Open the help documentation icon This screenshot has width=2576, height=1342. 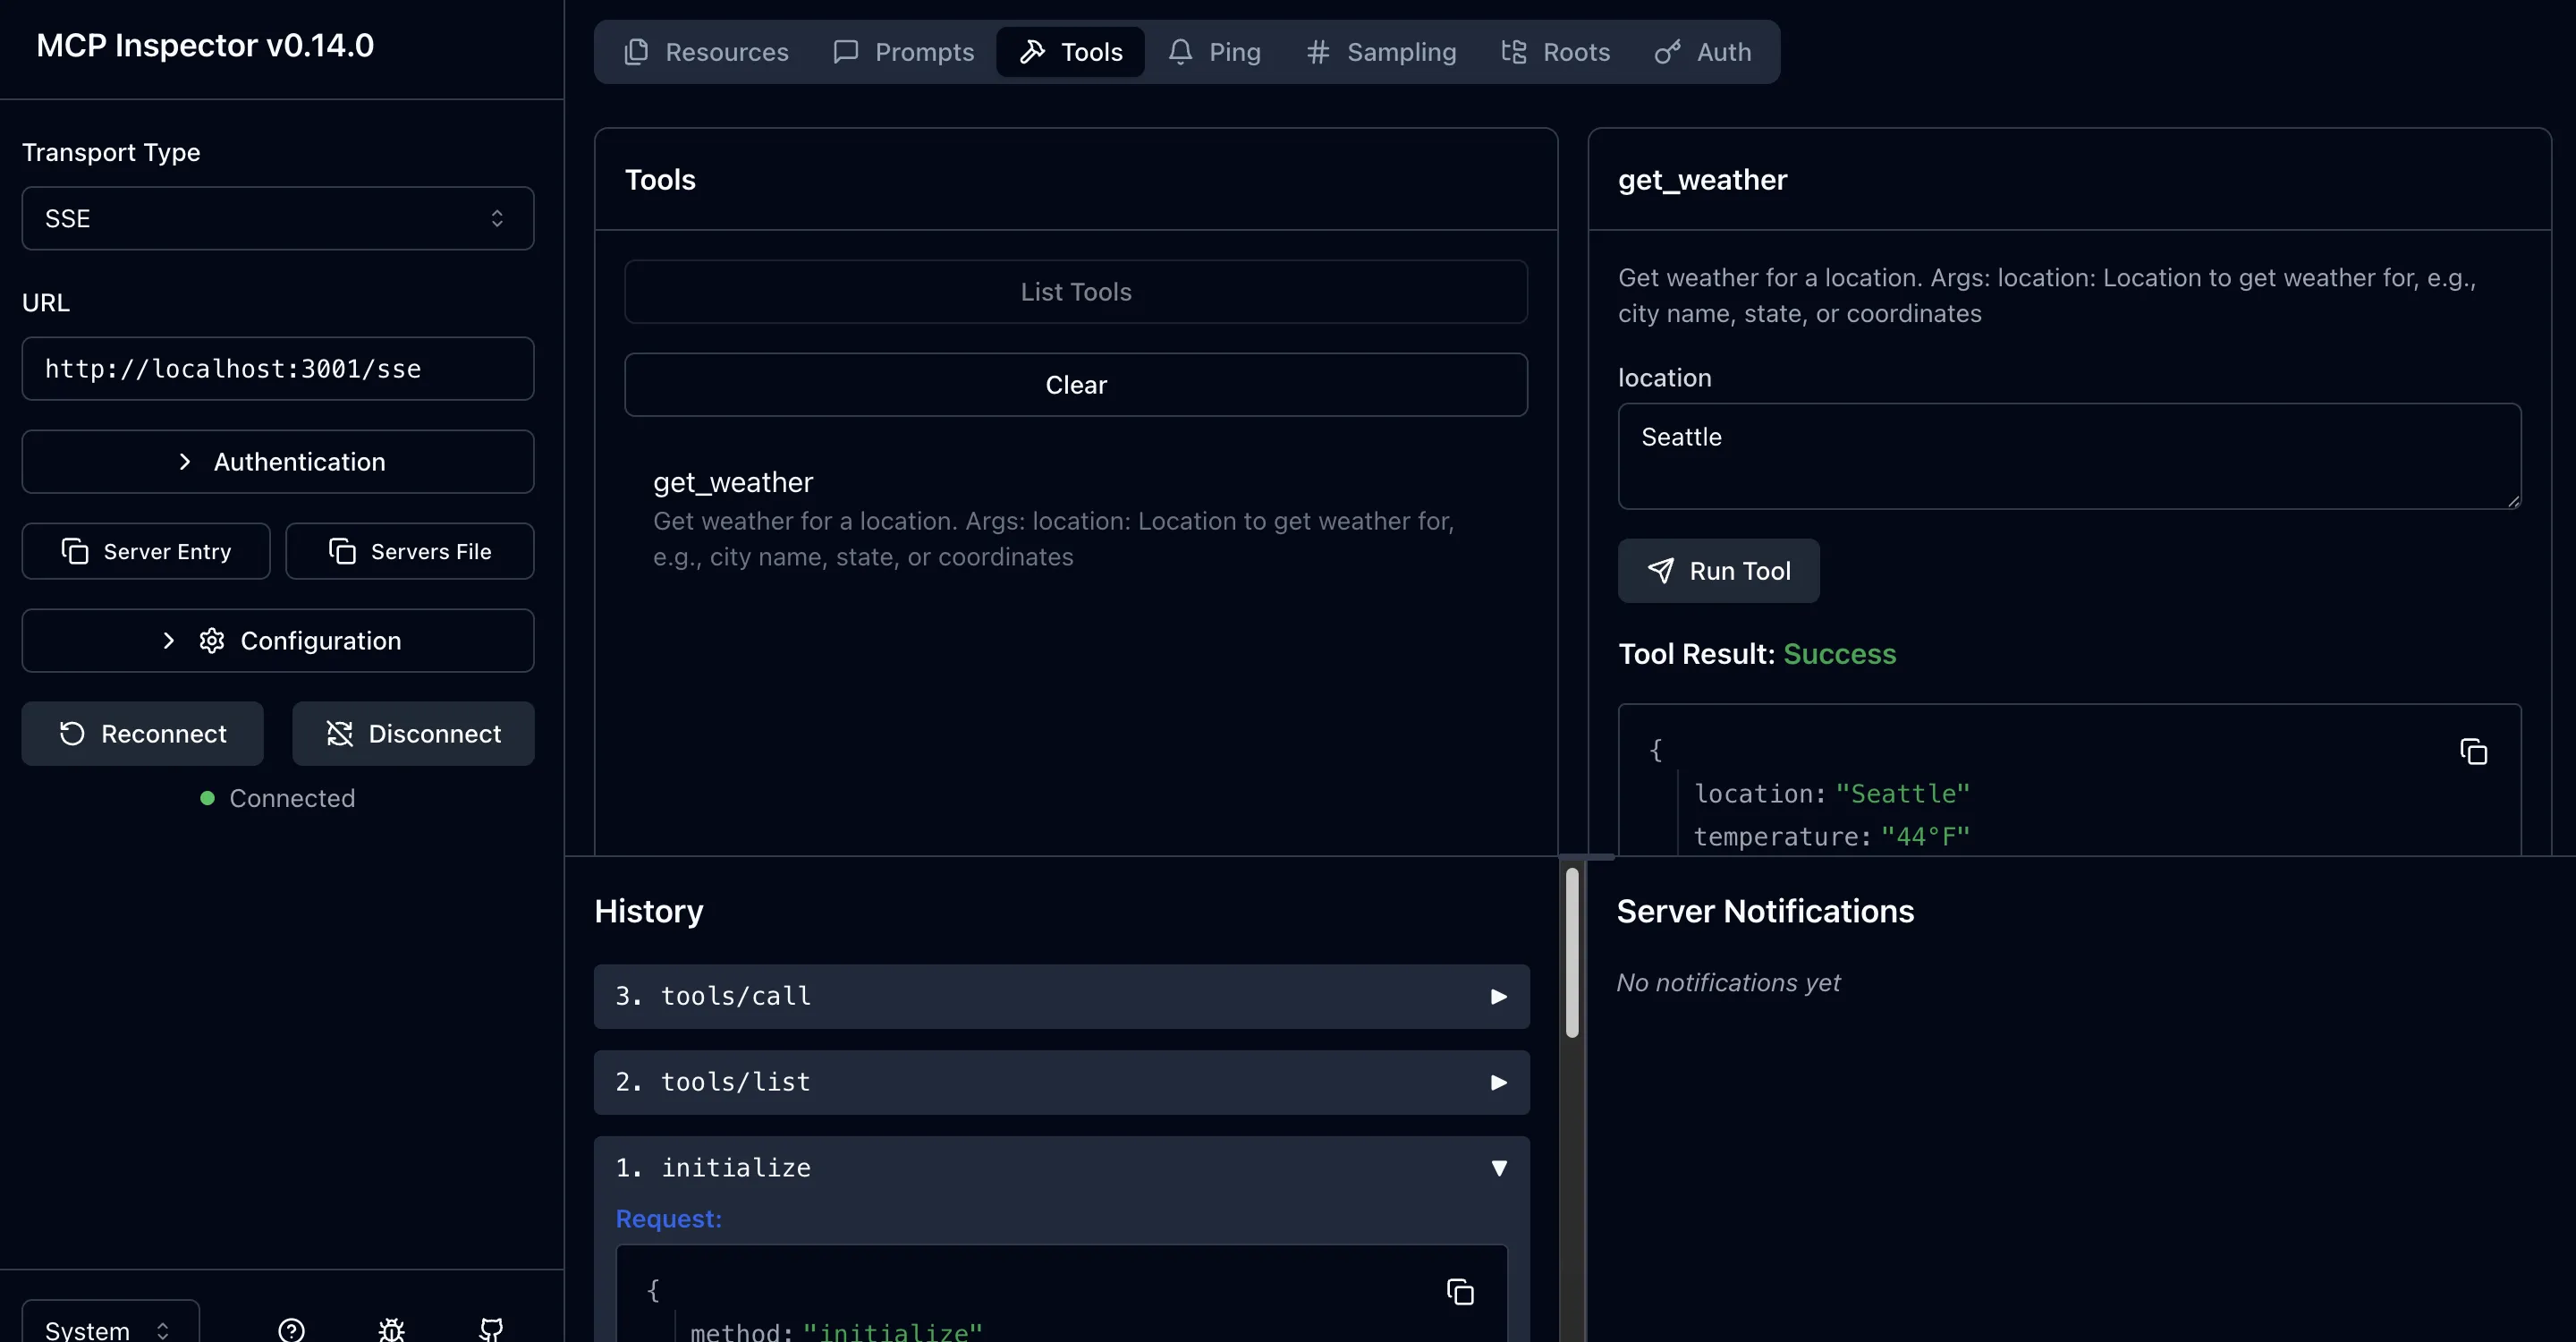click(291, 1330)
